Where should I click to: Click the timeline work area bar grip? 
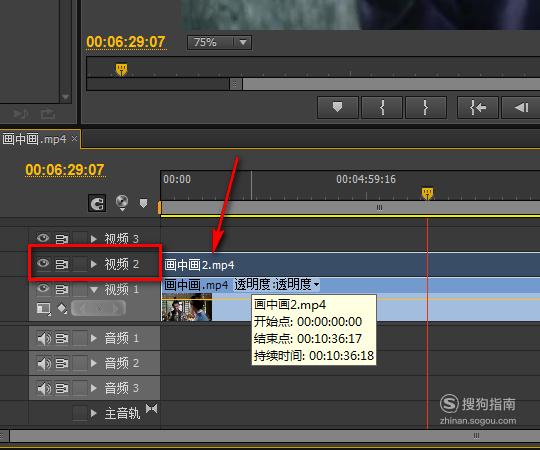pyautogui.click(x=379, y=207)
